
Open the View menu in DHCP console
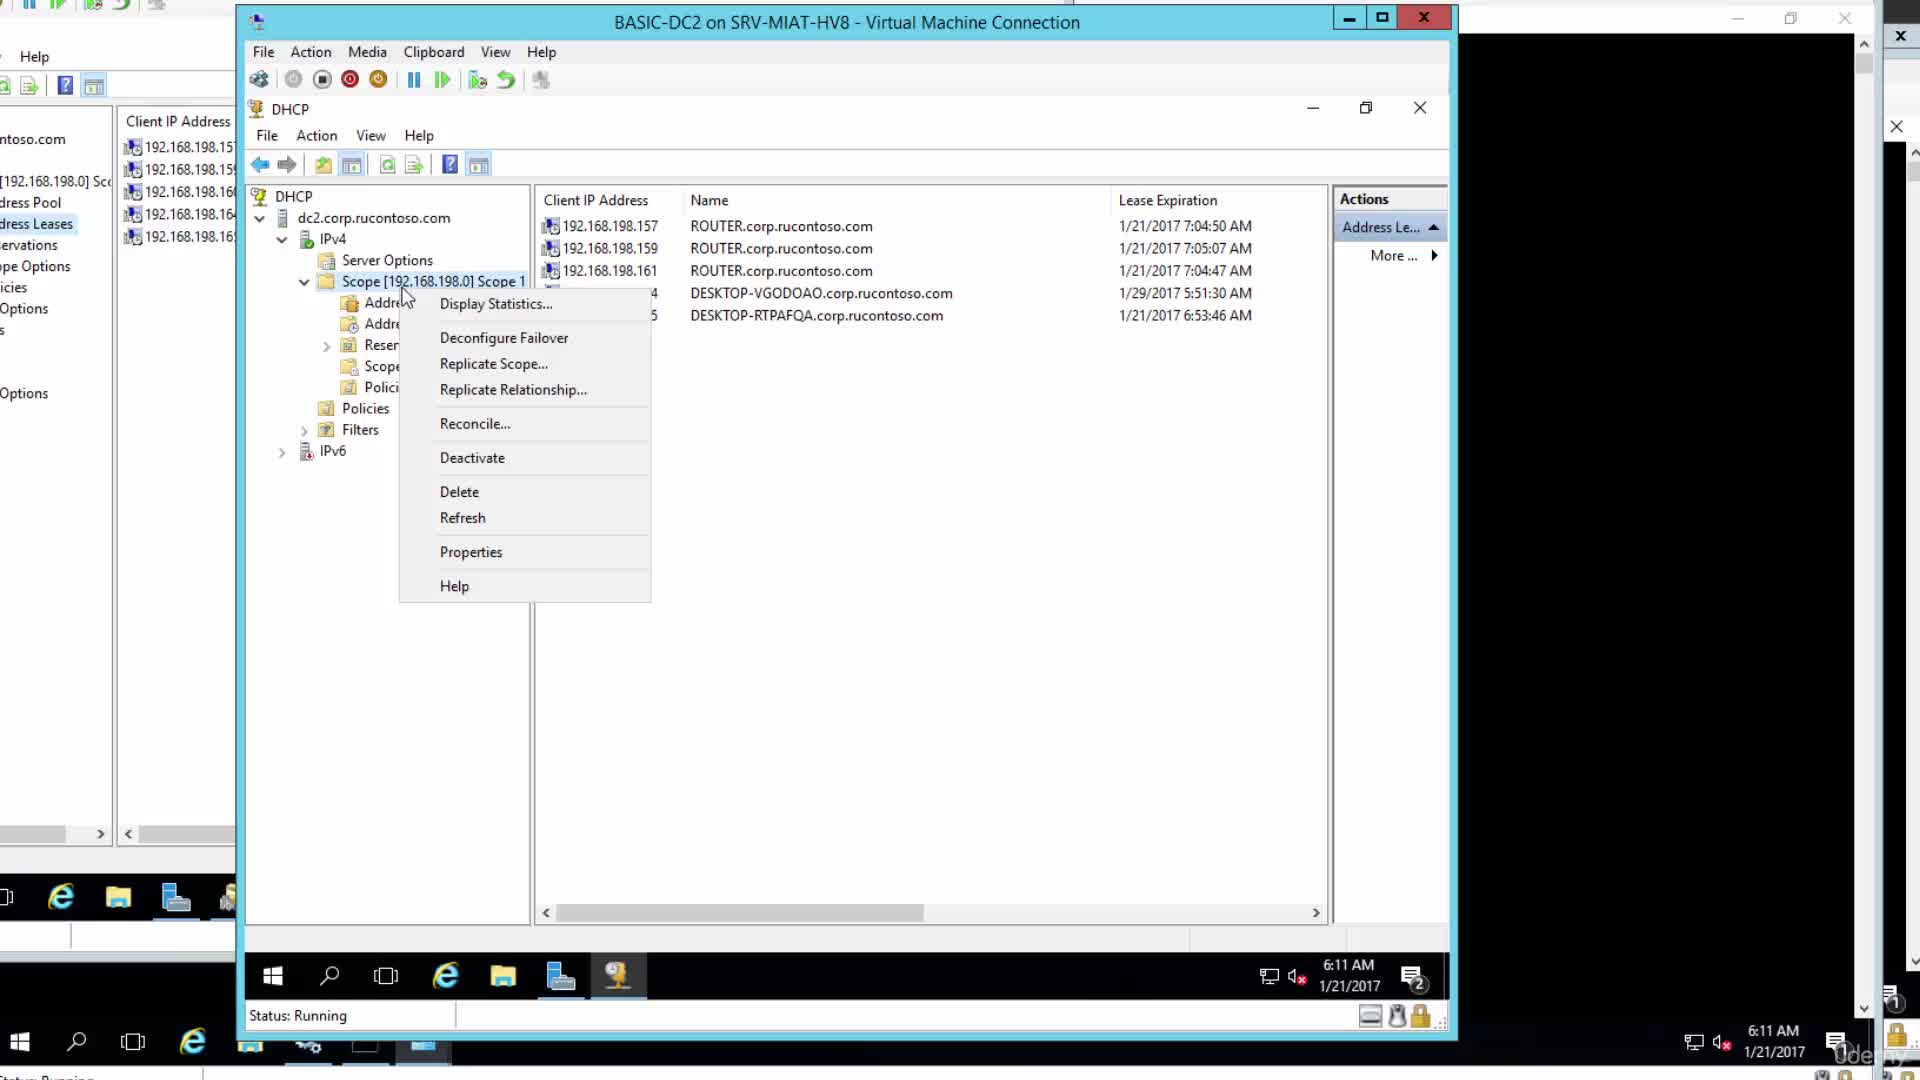(x=370, y=136)
